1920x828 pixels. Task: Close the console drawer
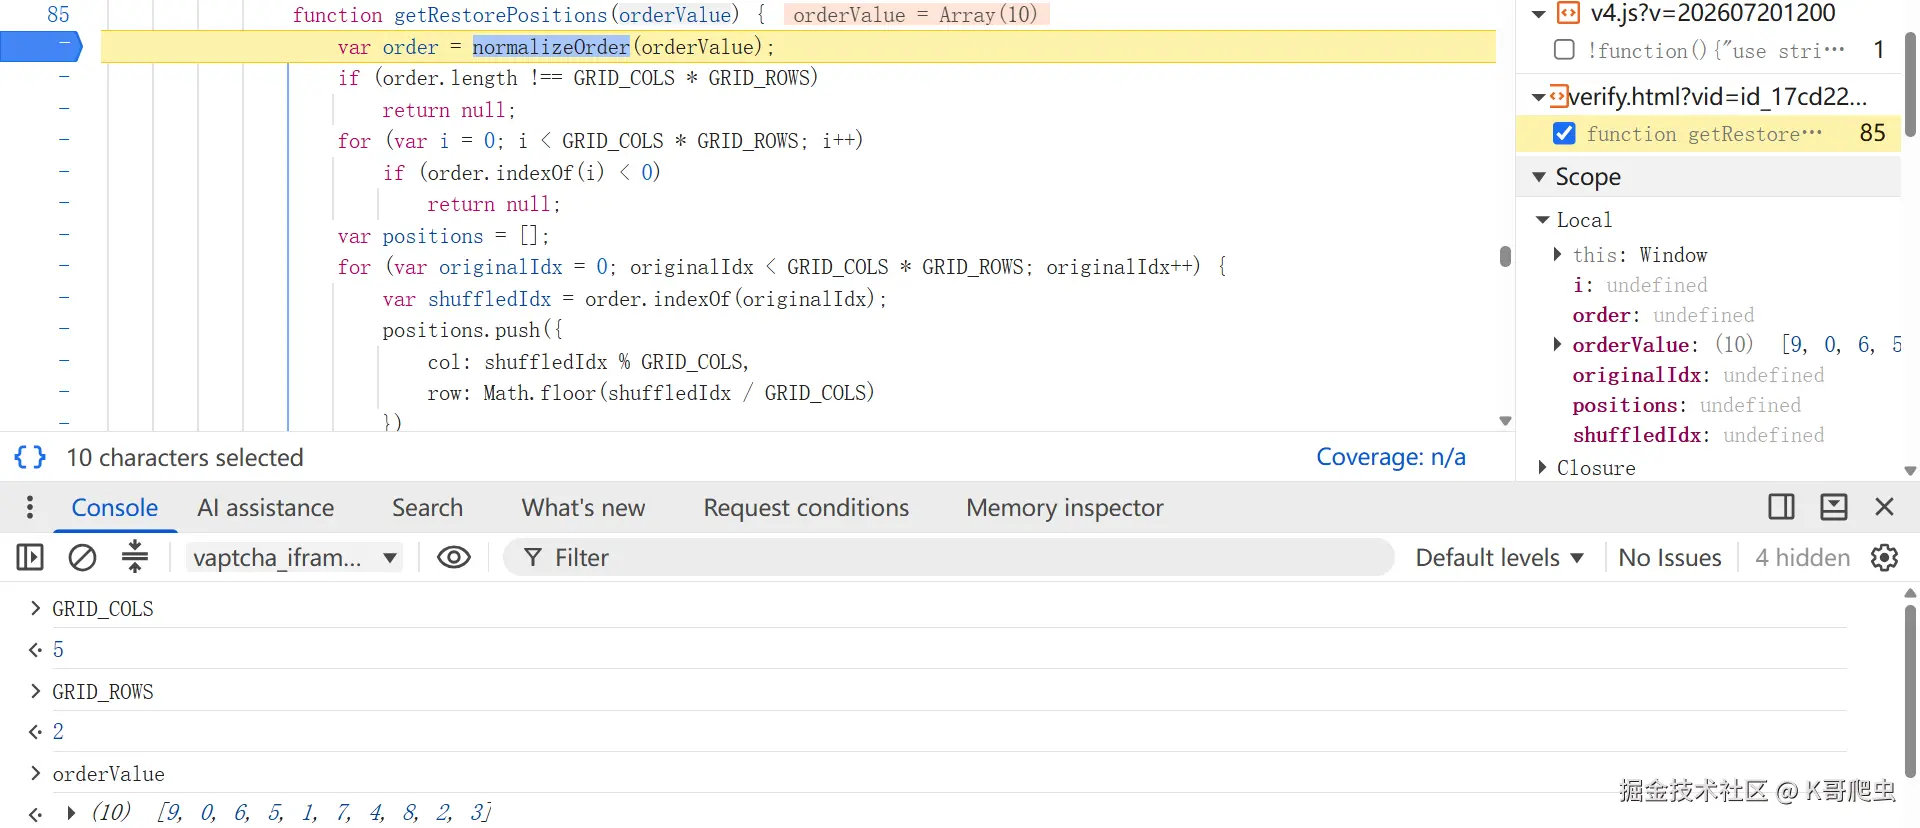[x=1884, y=507]
